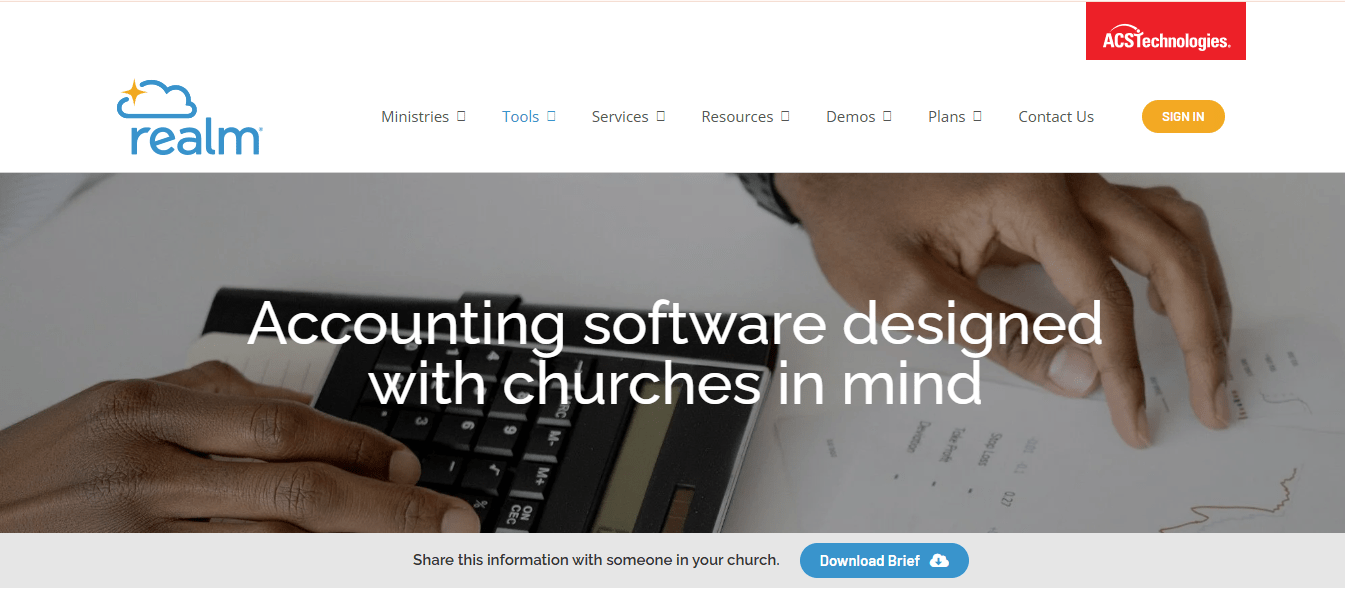This screenshot has height=589, width=1345.
Task: Open the Resources menu
Action: [737, 117]
